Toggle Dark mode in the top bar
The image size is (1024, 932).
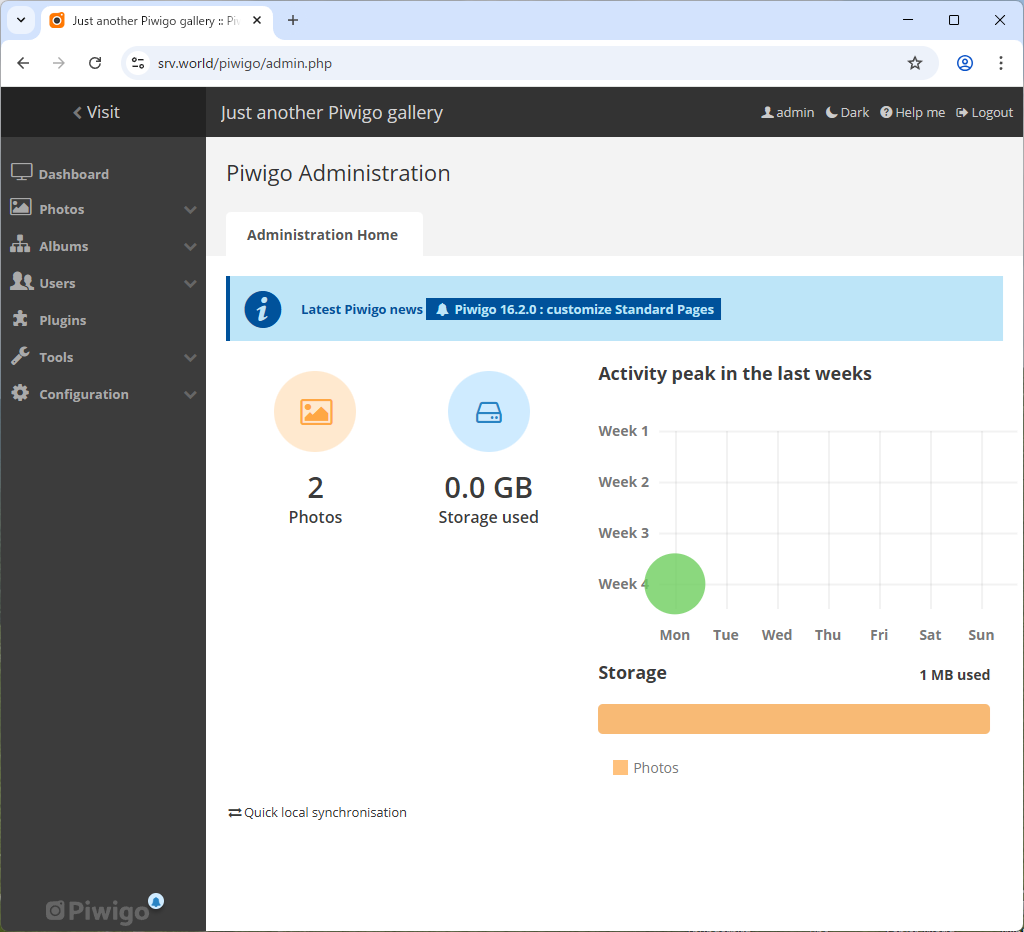(846, 112)
